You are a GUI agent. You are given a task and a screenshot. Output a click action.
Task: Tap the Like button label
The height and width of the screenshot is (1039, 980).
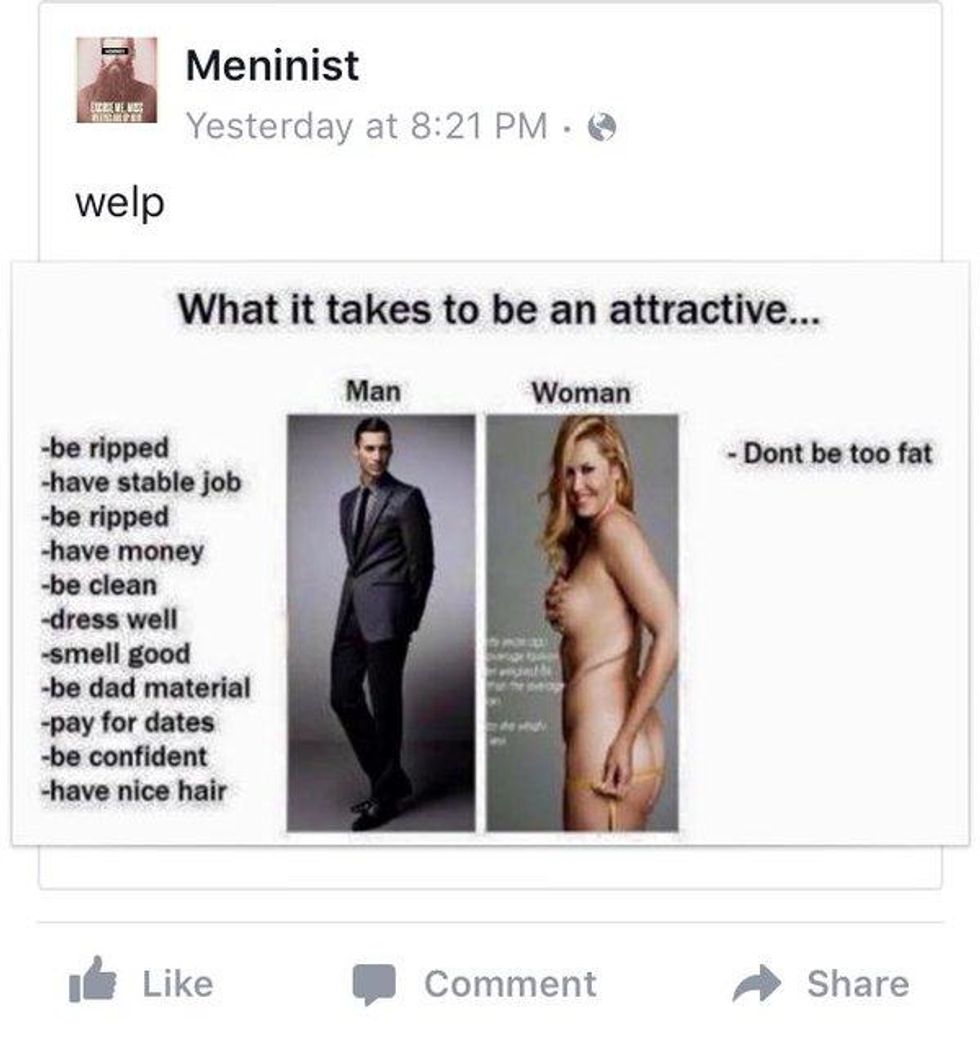[178, 983]
